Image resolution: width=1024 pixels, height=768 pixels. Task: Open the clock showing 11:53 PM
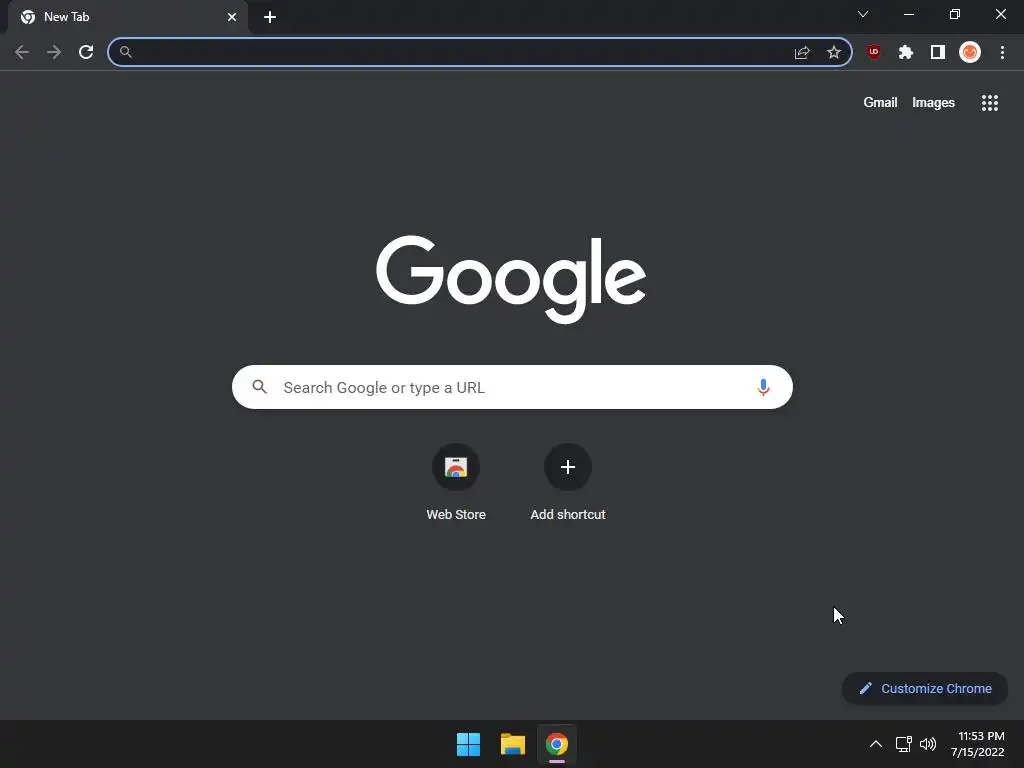pyautogui.click(x=977, y=744)
